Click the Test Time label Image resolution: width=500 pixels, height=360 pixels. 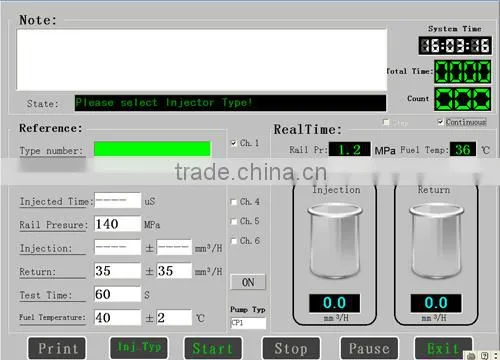[x=46, y=295]
